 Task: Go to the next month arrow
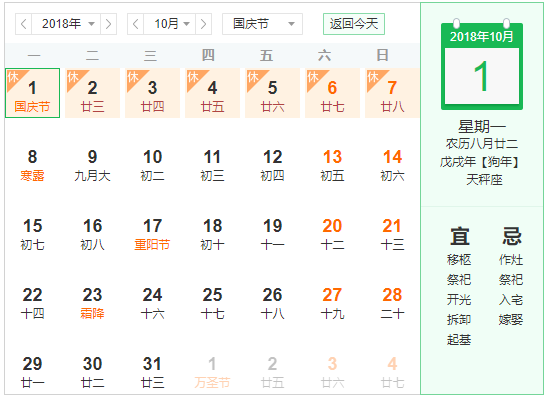[x=203, y=24]
